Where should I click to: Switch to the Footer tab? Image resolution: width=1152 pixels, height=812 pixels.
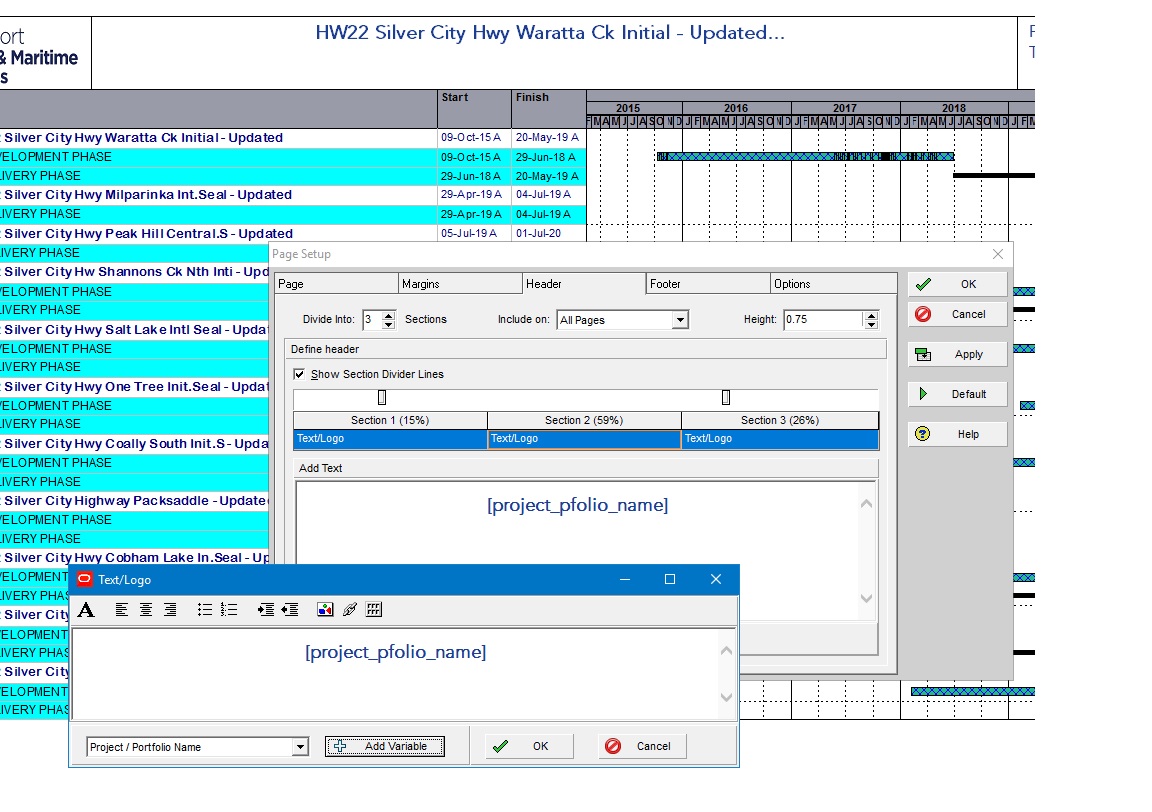tap(708, 284)
